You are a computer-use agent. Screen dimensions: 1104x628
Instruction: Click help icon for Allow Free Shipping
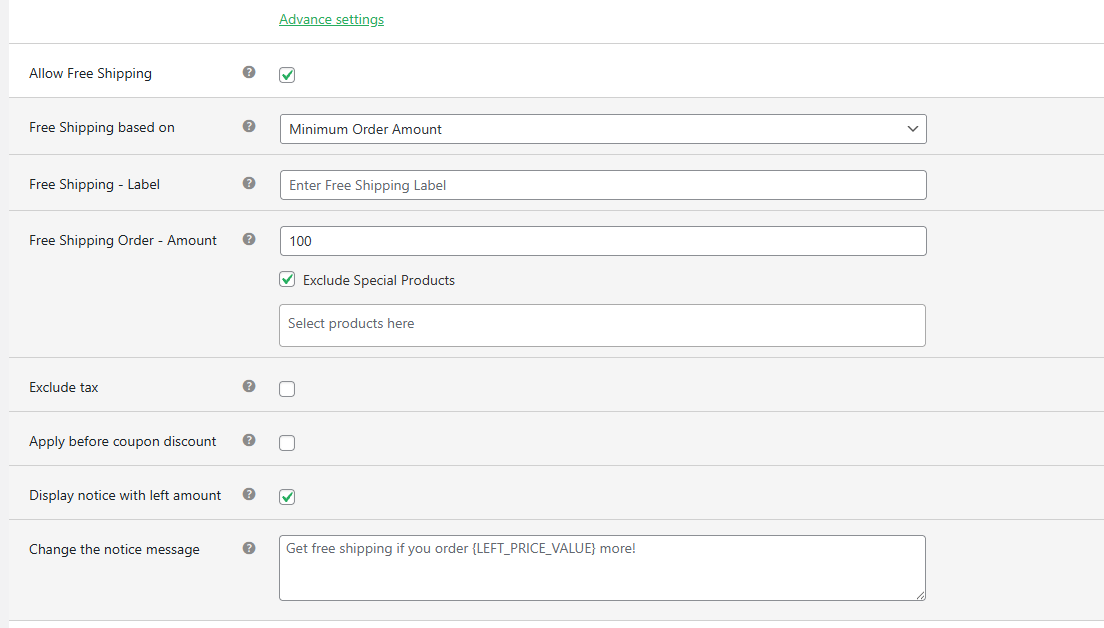coord(249,72)
